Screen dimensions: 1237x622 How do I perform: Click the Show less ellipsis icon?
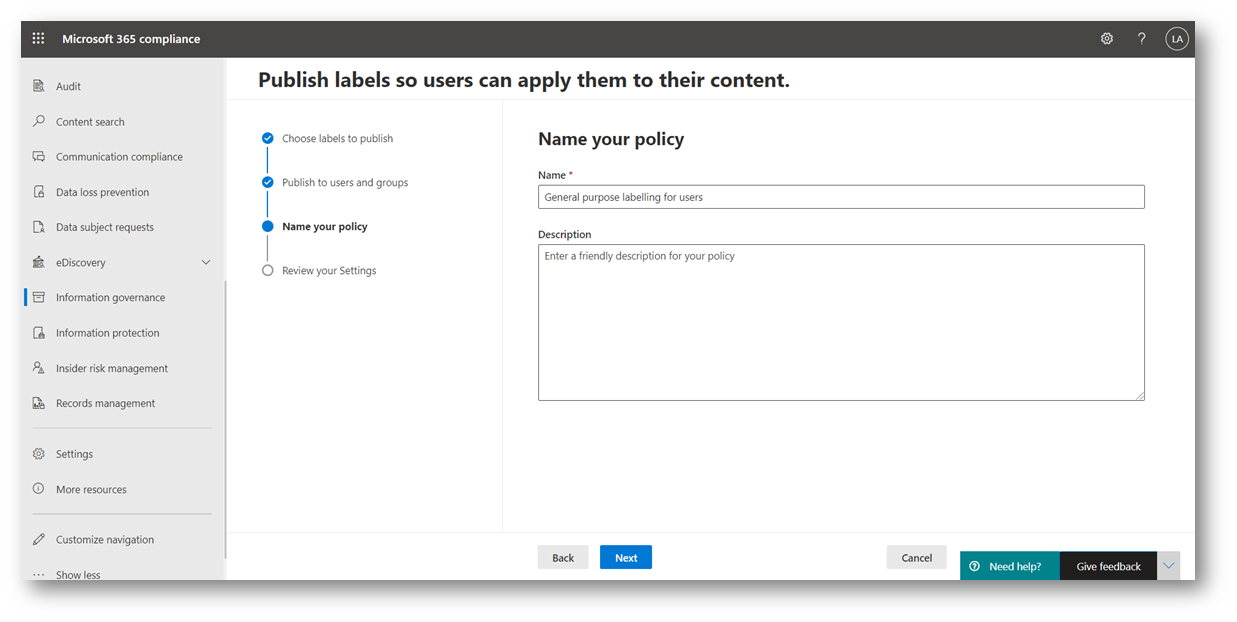[39, 574]
